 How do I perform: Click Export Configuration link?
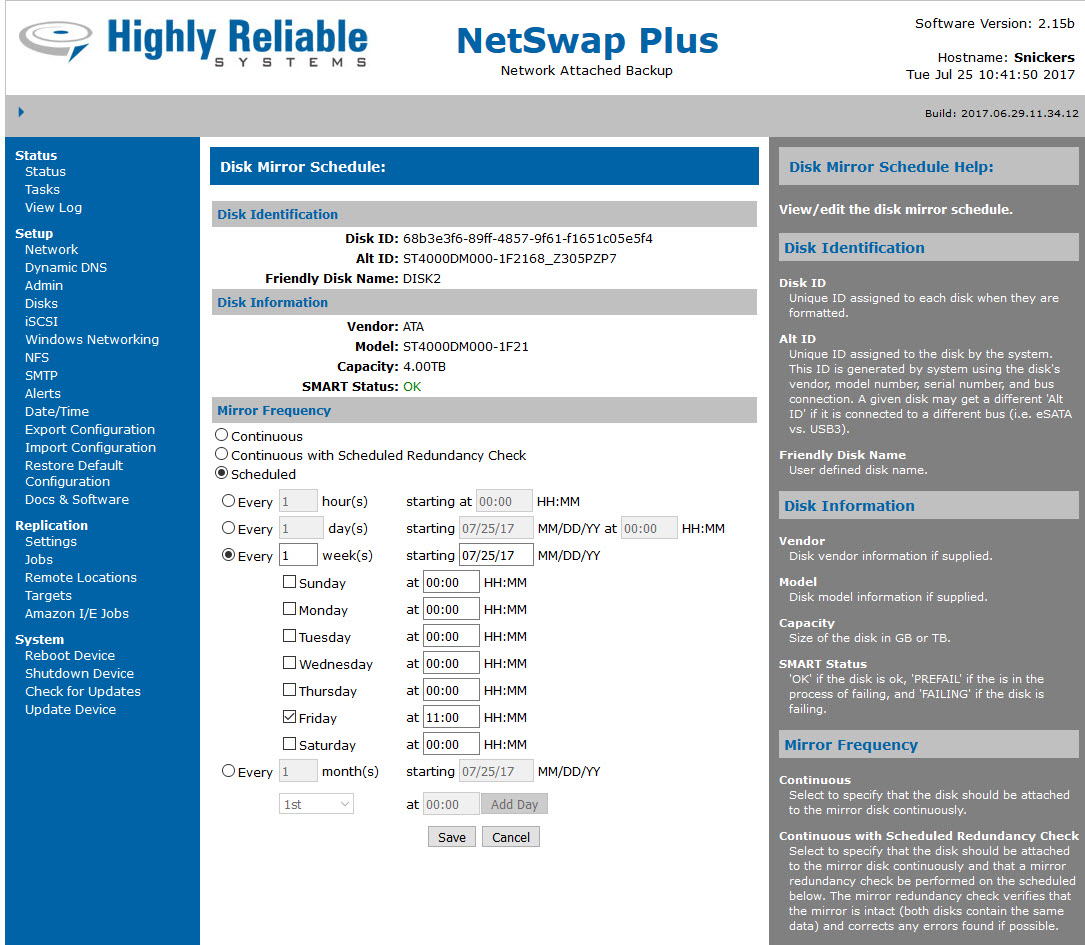pyautogui.click(x=90, y=430)
